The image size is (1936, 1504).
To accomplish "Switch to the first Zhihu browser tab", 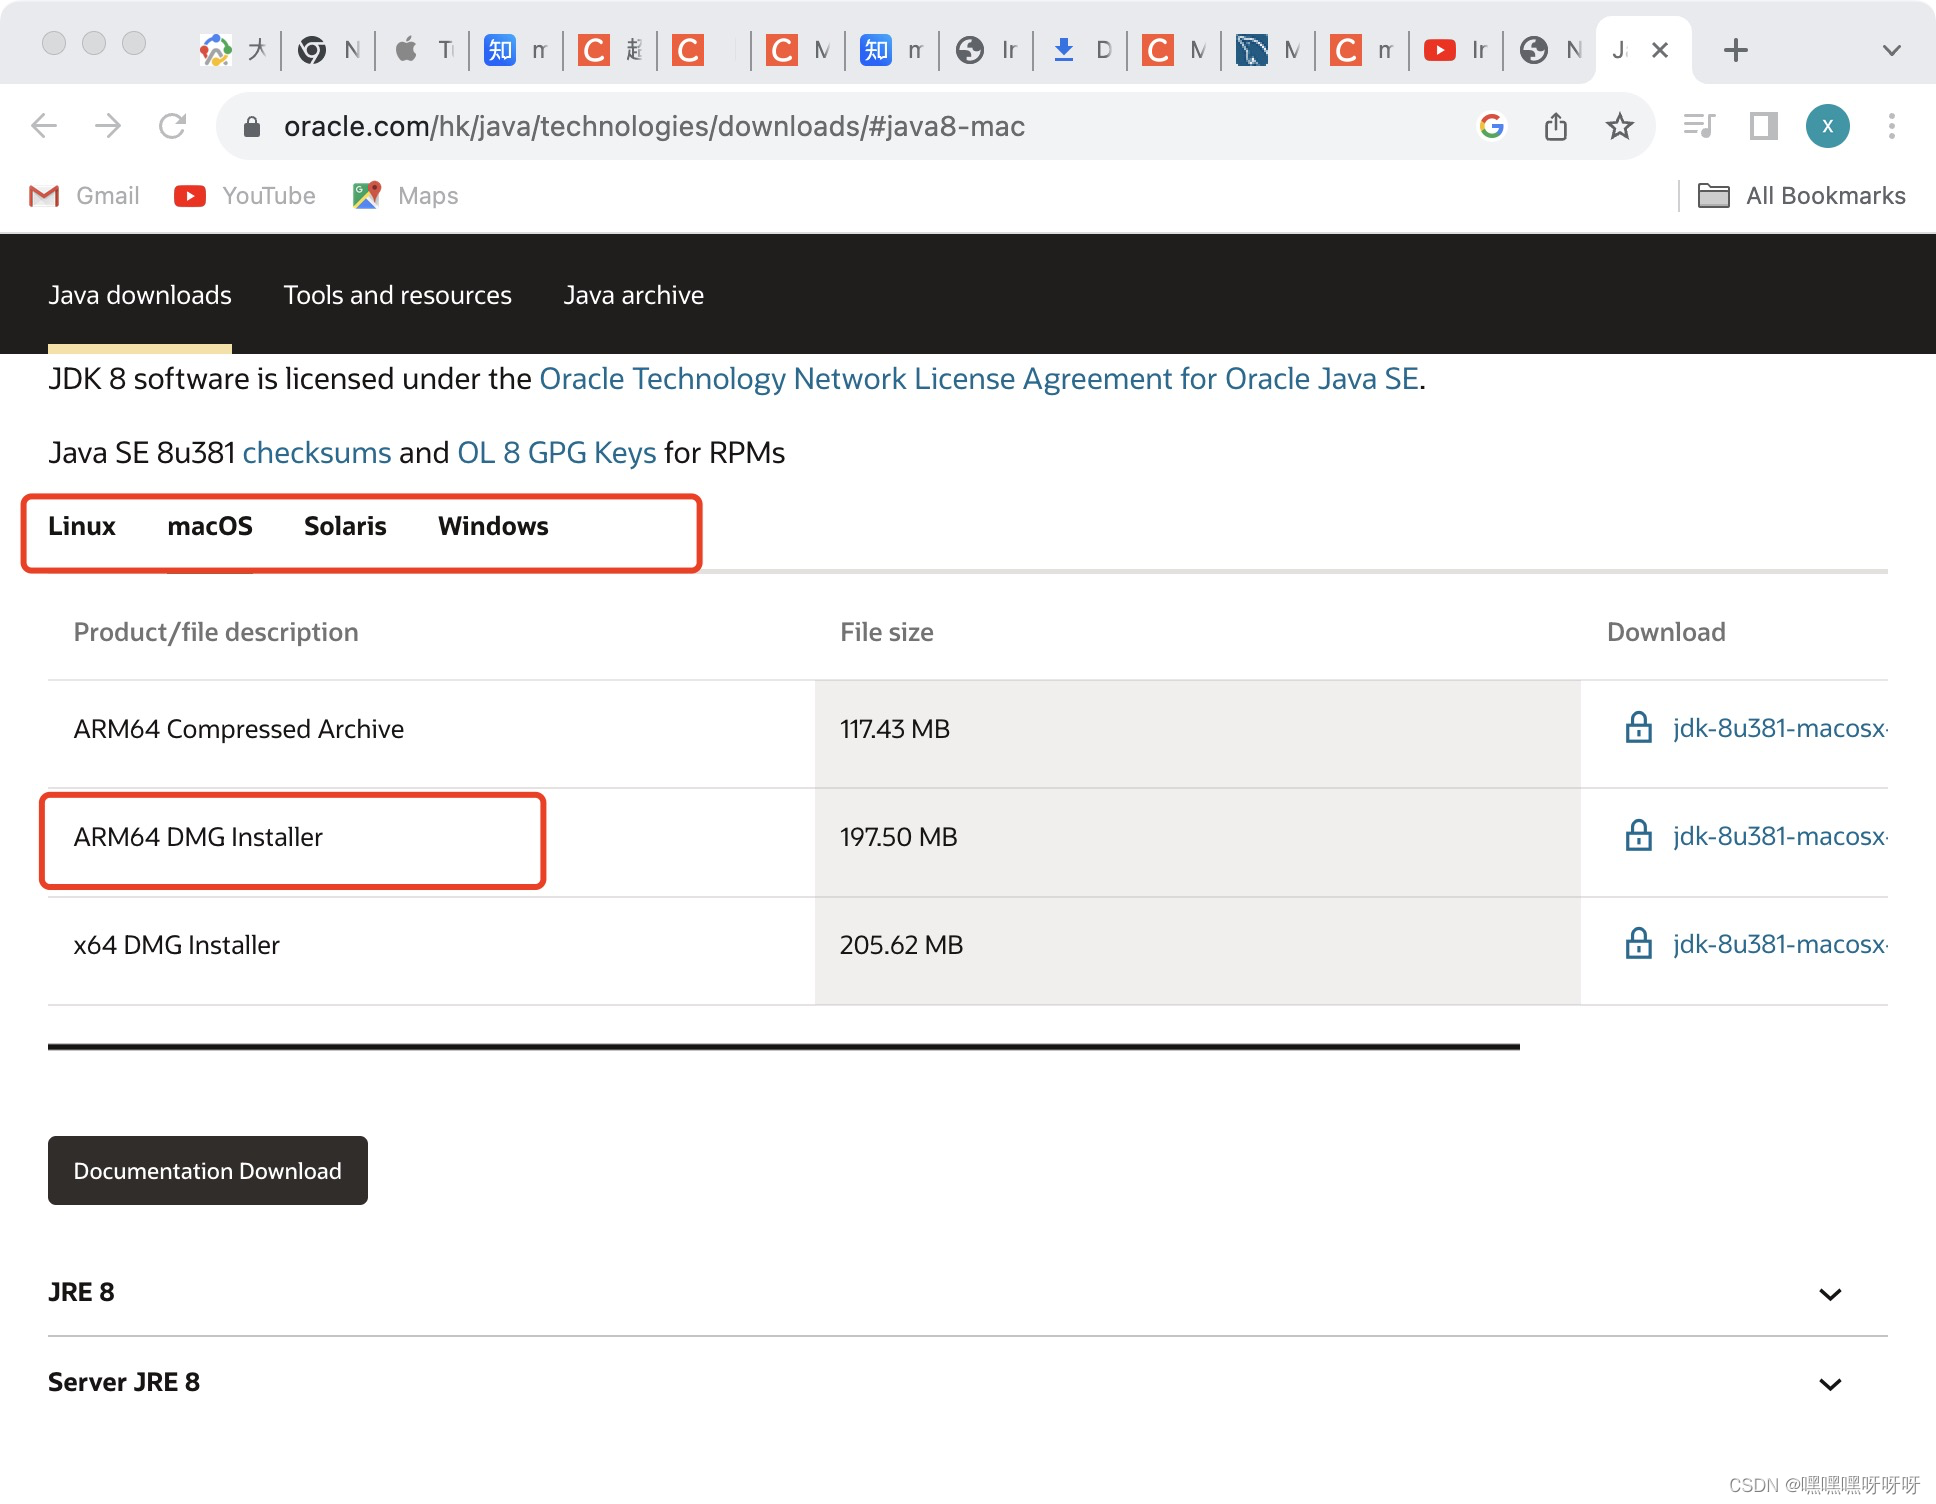I will [x=516, y=50].
